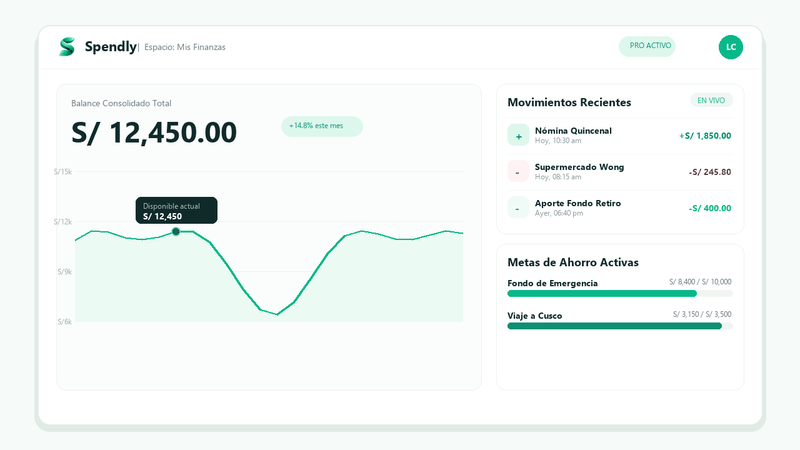Click S/ 3,150 / S/ 3,500 value
Screen dimensions: 800x450
(x=702, y=314)
